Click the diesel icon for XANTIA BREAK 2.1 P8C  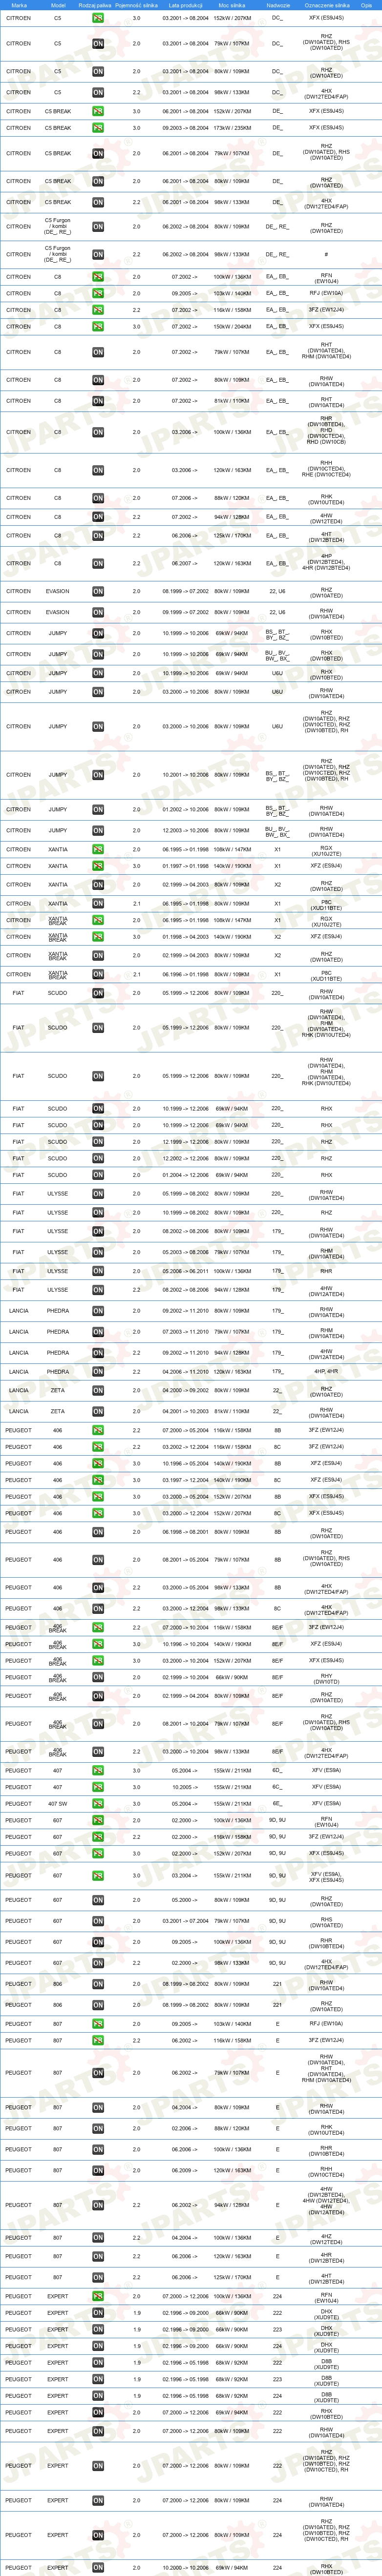click(x=98, y=974)
